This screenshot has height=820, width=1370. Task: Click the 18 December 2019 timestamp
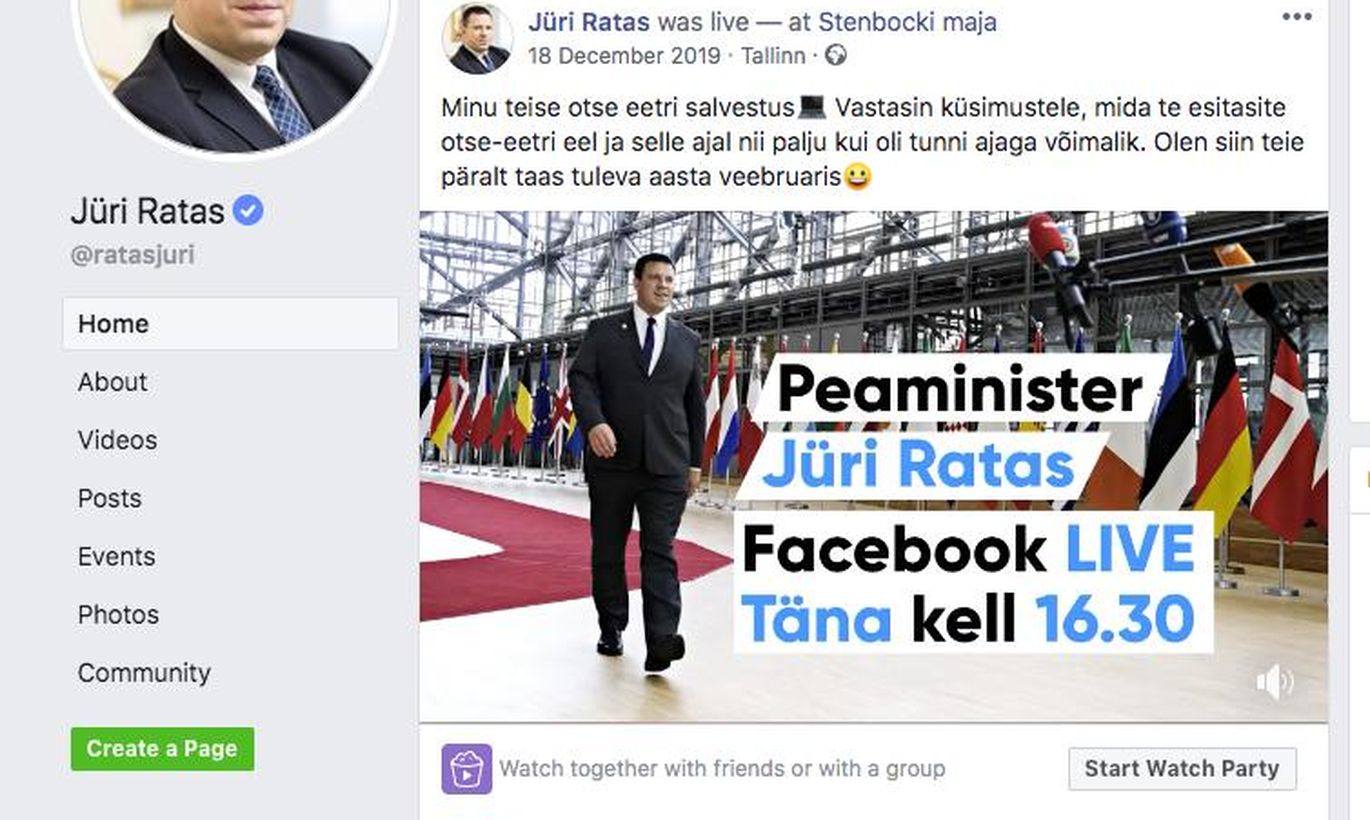coord(624,56)
